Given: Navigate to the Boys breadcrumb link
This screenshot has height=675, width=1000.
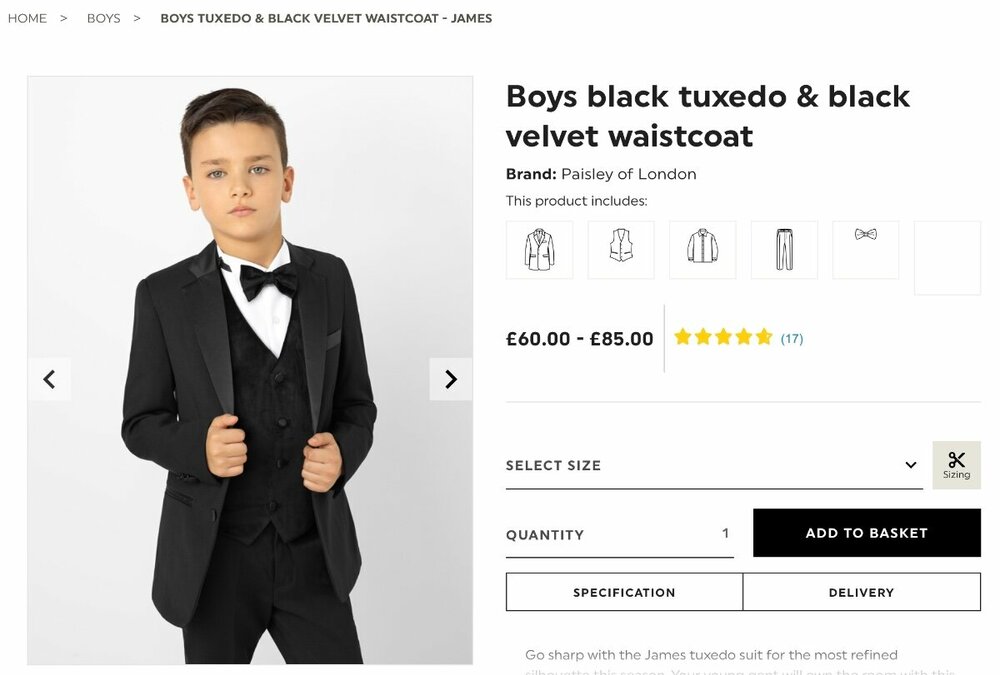Looking at the screenshot, I should point(103,18).
